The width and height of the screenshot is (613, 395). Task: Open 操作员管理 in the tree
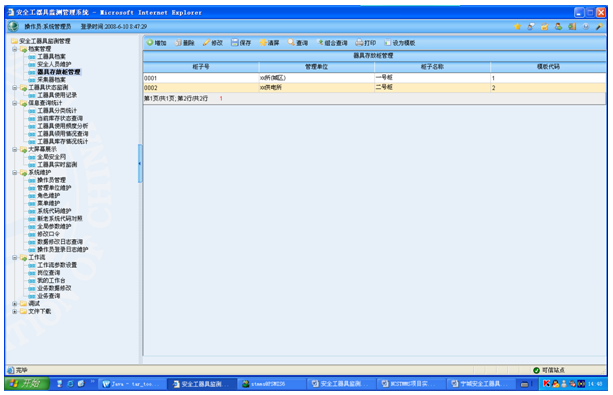(51, 180)
